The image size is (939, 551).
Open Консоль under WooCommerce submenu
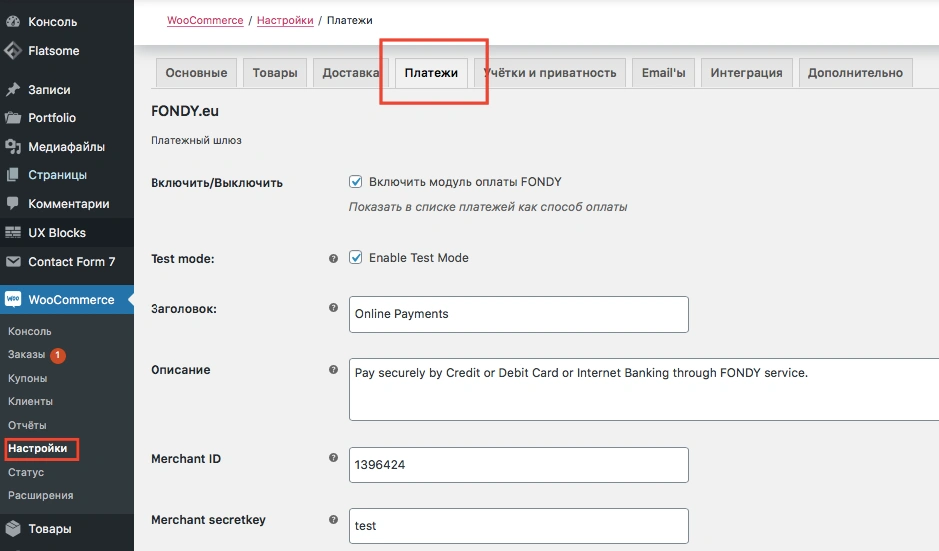[x=29, y=331]
